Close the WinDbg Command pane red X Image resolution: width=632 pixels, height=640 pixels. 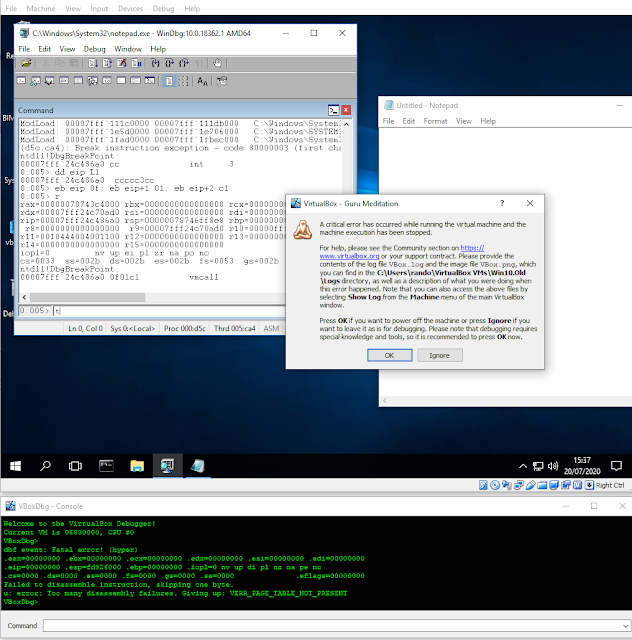346,110
